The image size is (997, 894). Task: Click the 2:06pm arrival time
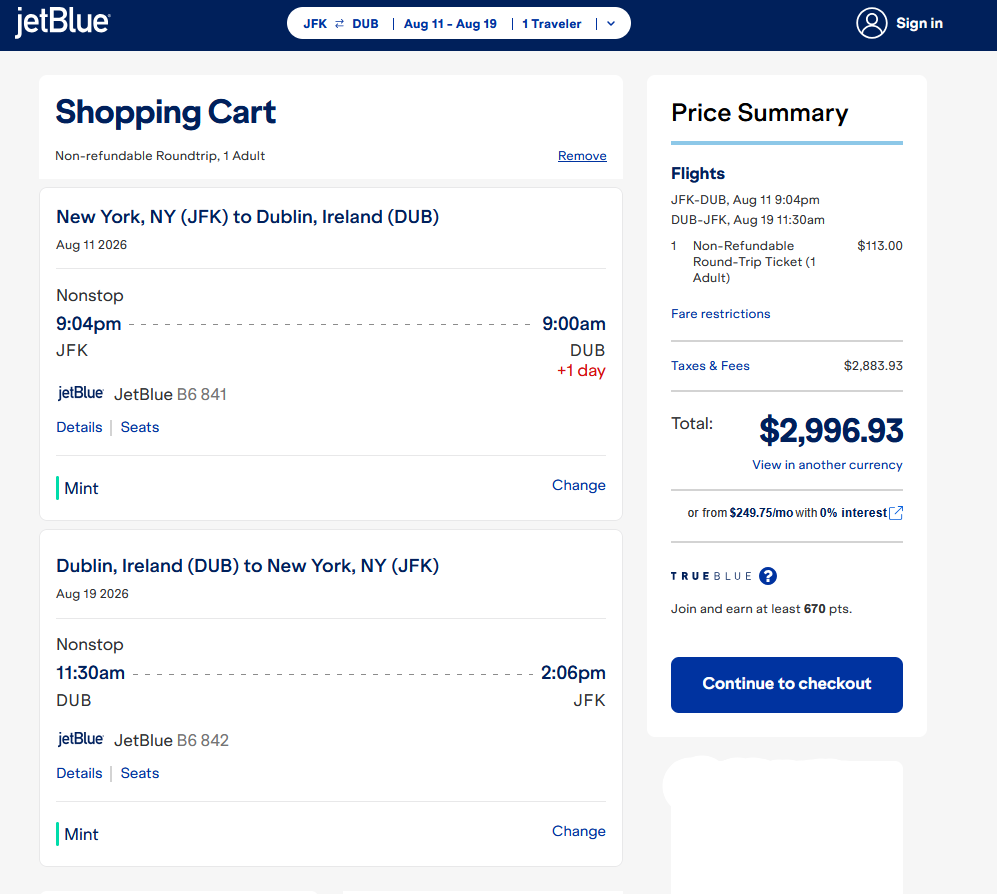[x=573, y=673]
